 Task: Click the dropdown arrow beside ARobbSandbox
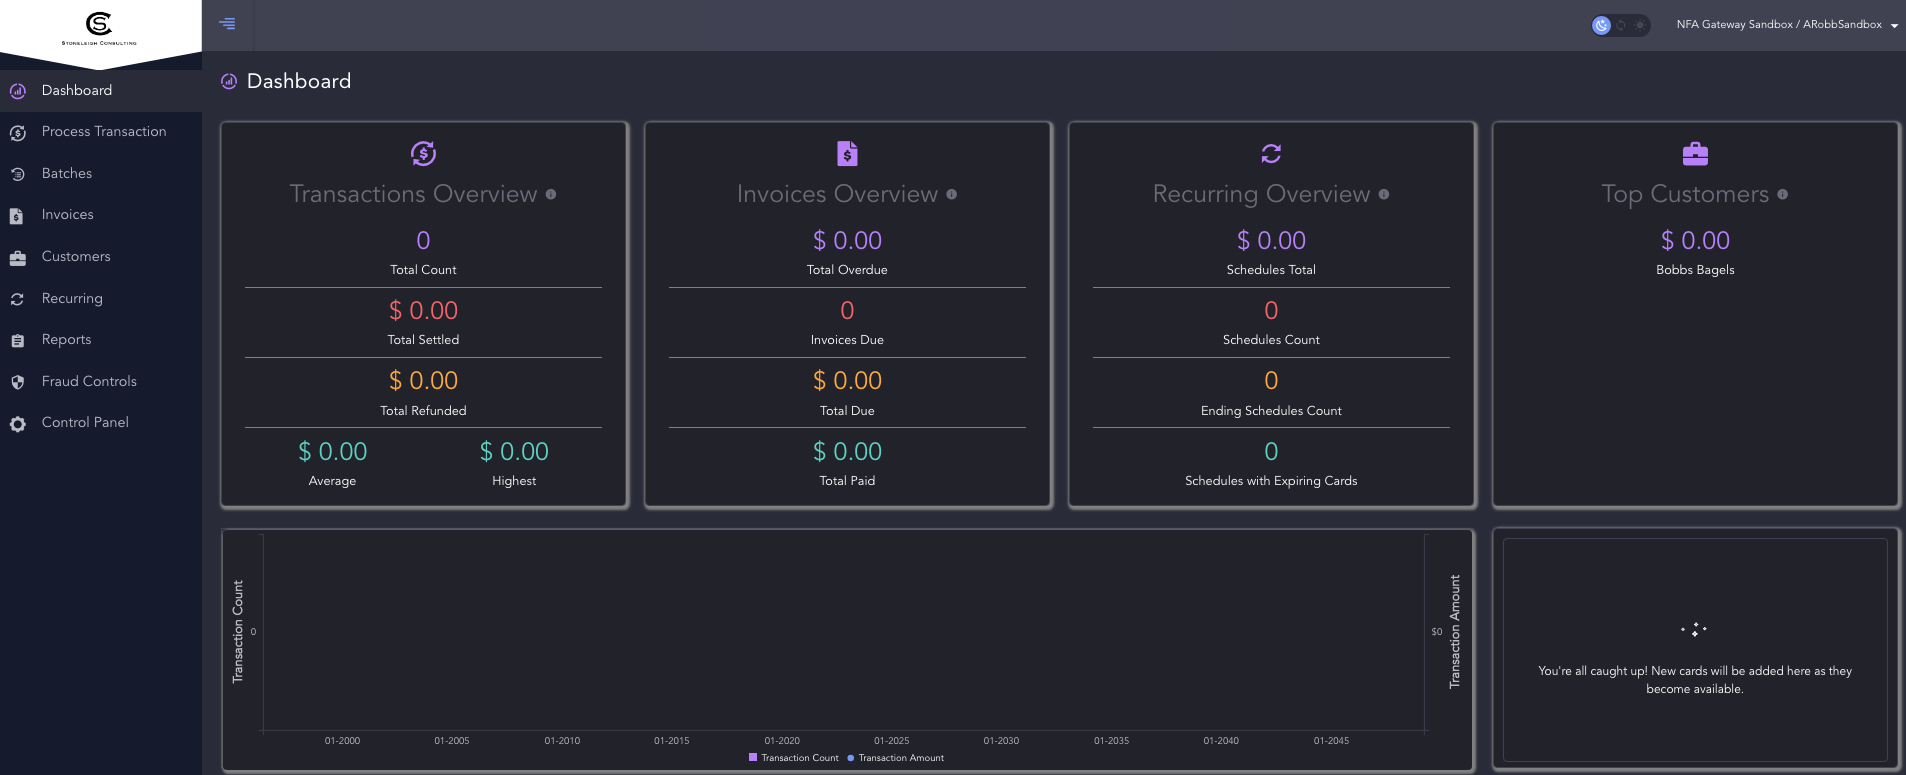1894,26
